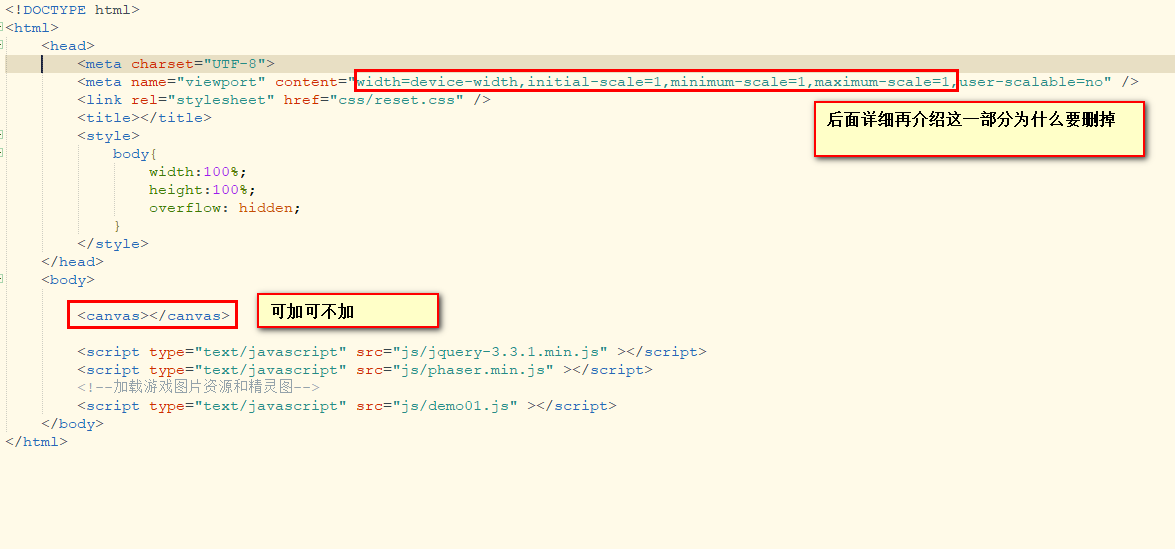Click the closing </style> tag
This screenshot has height=549, width=1175.
[112, 244]
